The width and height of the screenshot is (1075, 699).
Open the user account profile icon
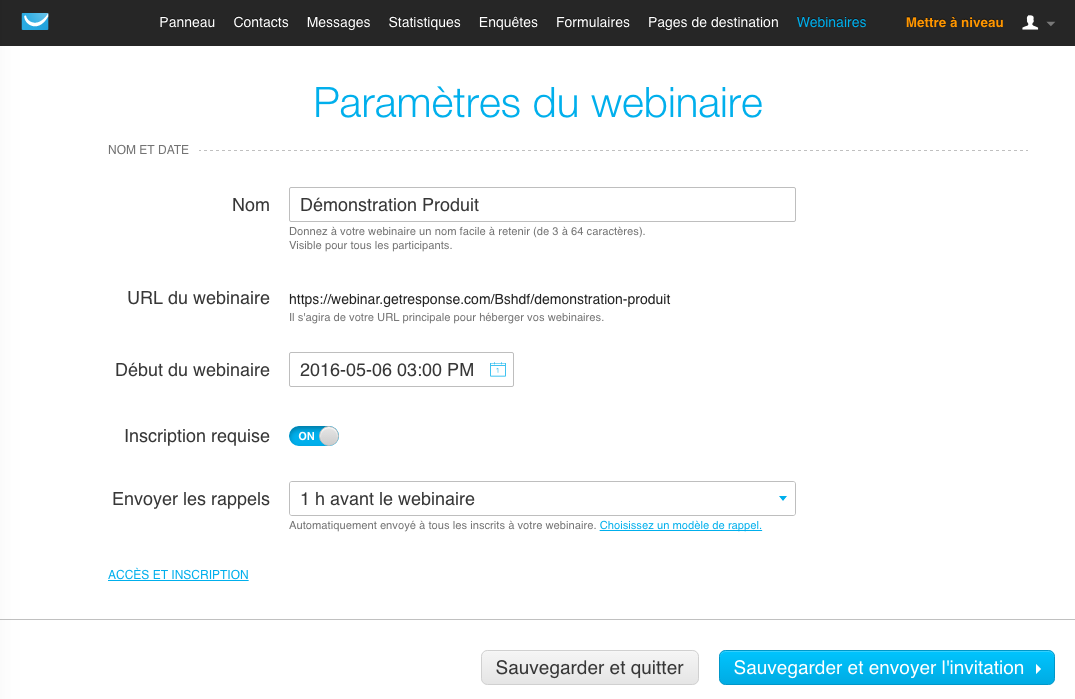click(x=1030, y=23)
